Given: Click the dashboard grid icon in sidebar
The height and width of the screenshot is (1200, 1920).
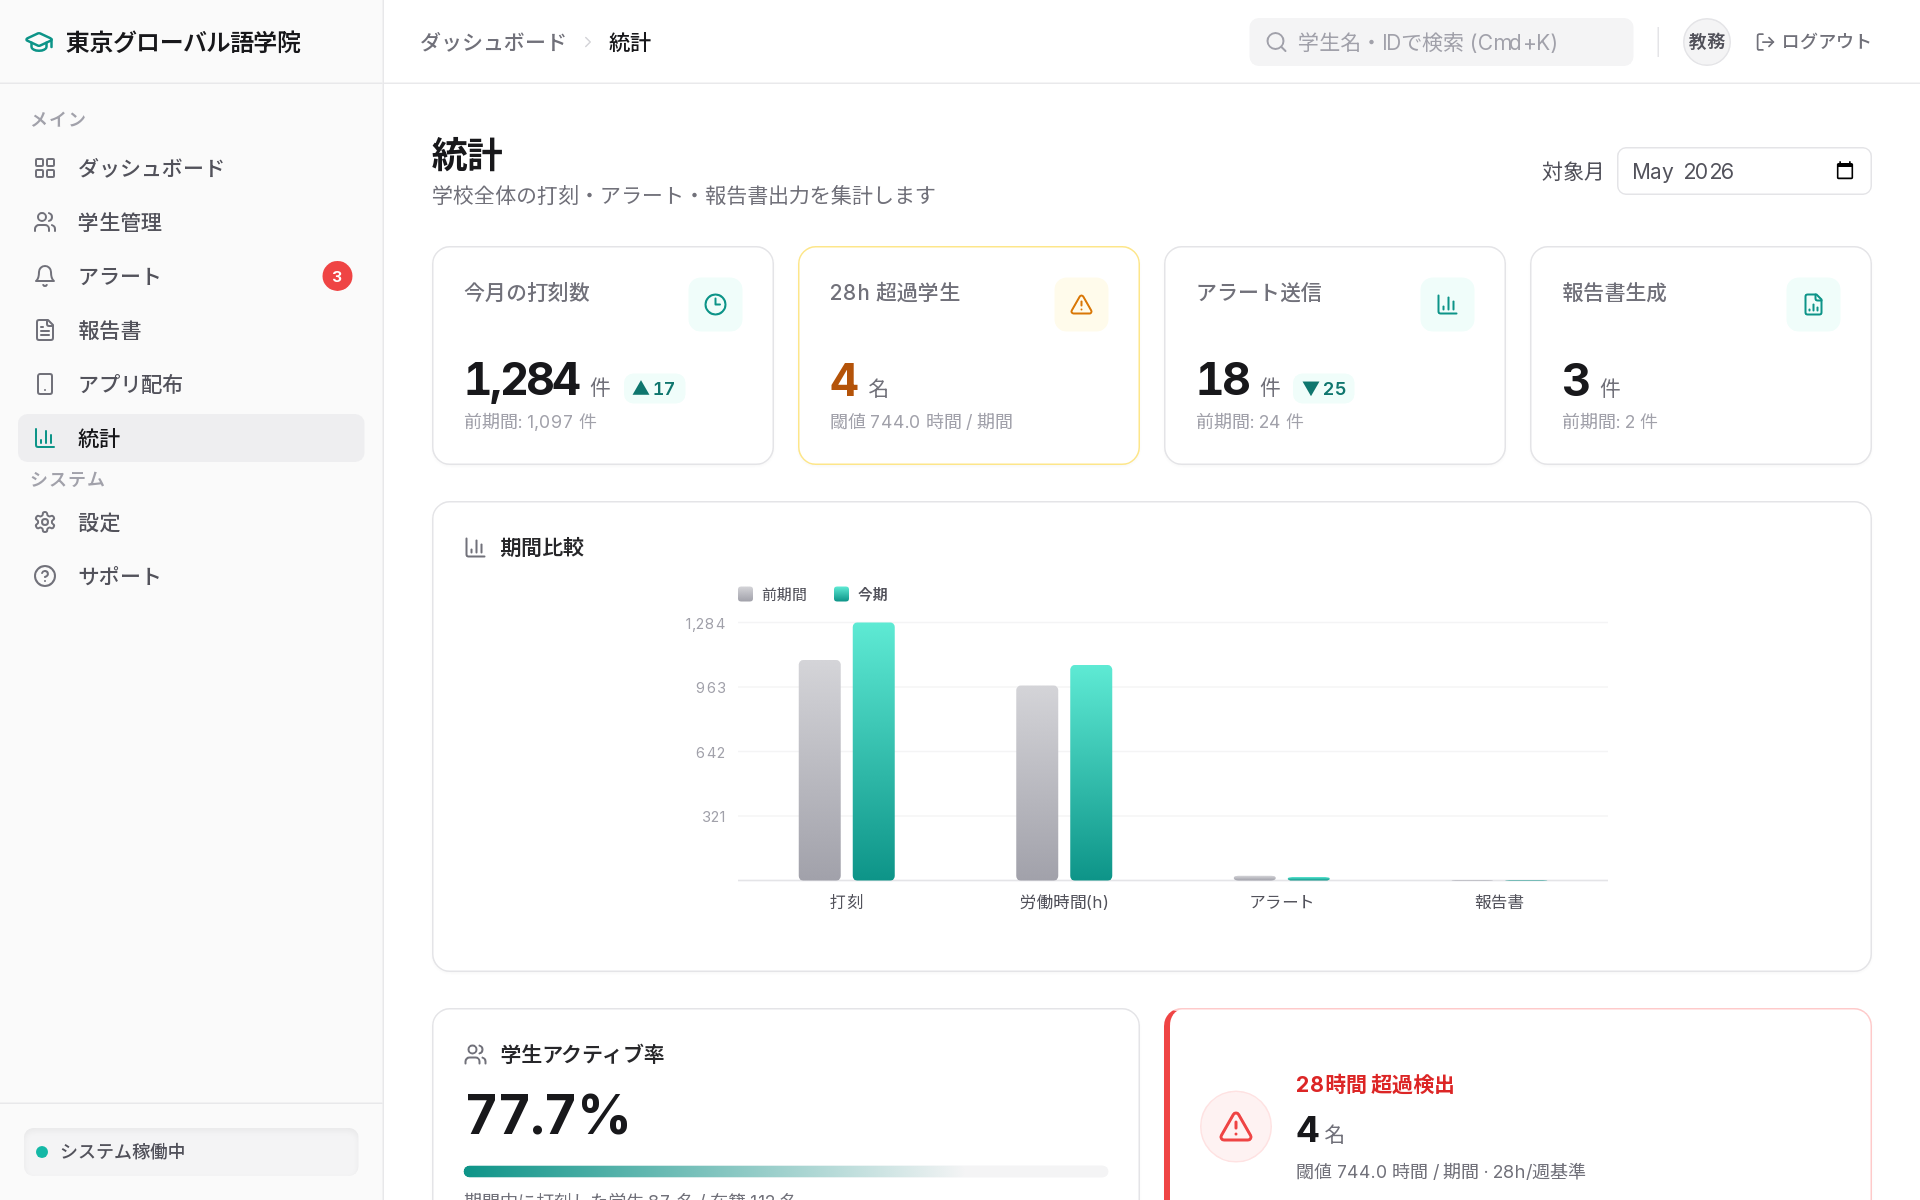Looking at the screenshot, I should pos(45,168).
